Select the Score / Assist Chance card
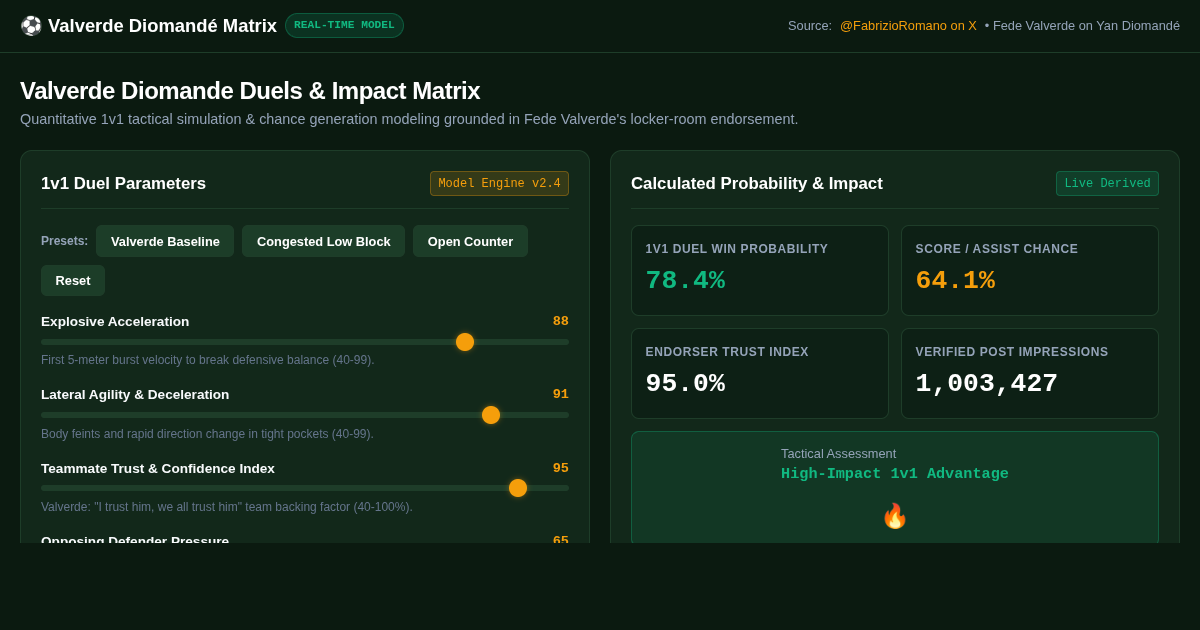 (x=1030, y=270)
